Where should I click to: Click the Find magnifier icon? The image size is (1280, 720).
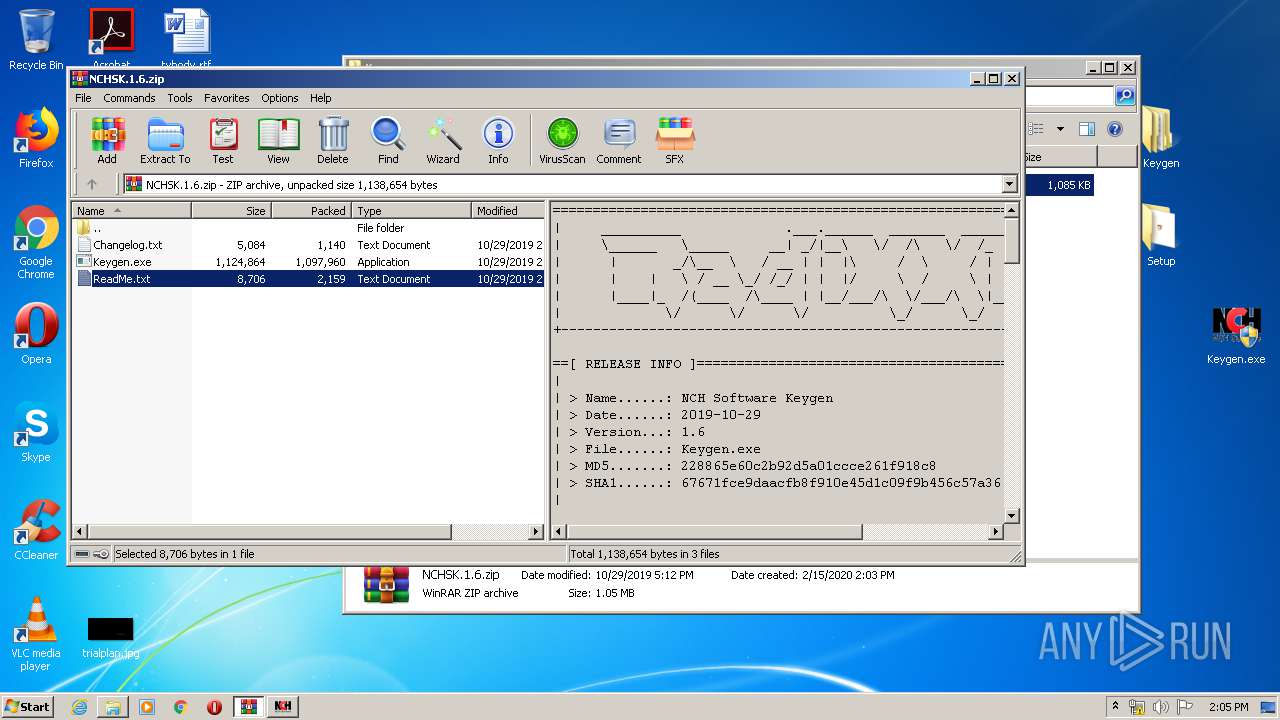pyautogui.click(x=388, y=141)
